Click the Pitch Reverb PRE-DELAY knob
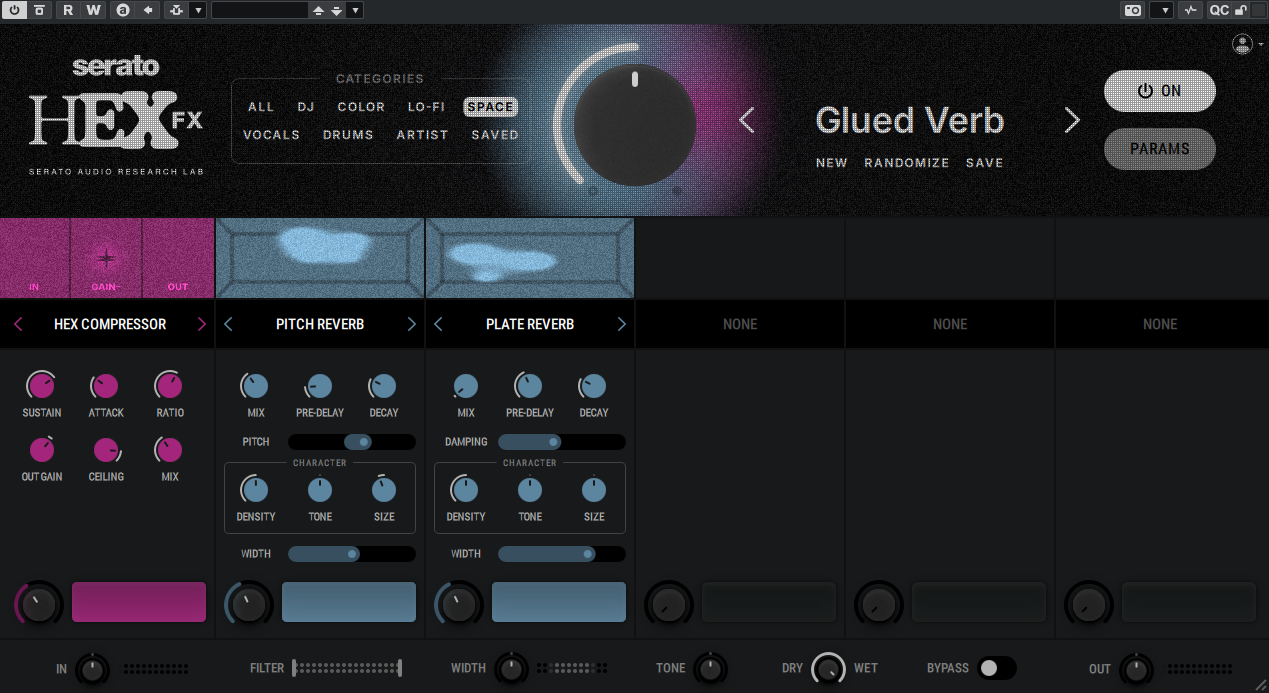Screen dimensions: 1269x693 (319, 386)
